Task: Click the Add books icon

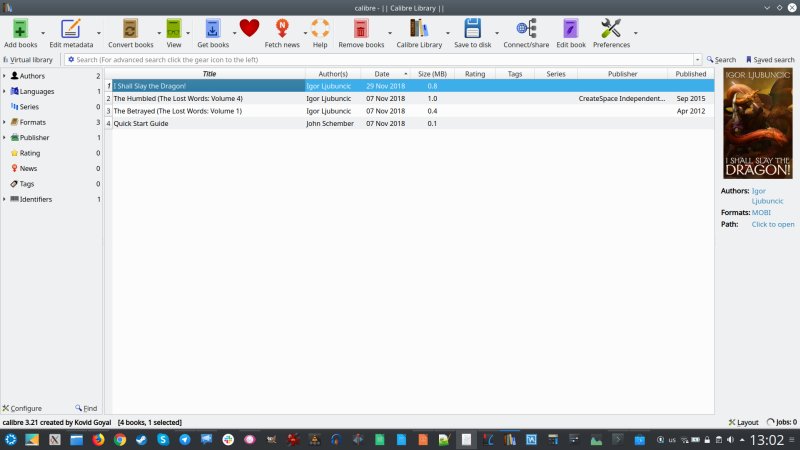Action: tap(20, 28)
